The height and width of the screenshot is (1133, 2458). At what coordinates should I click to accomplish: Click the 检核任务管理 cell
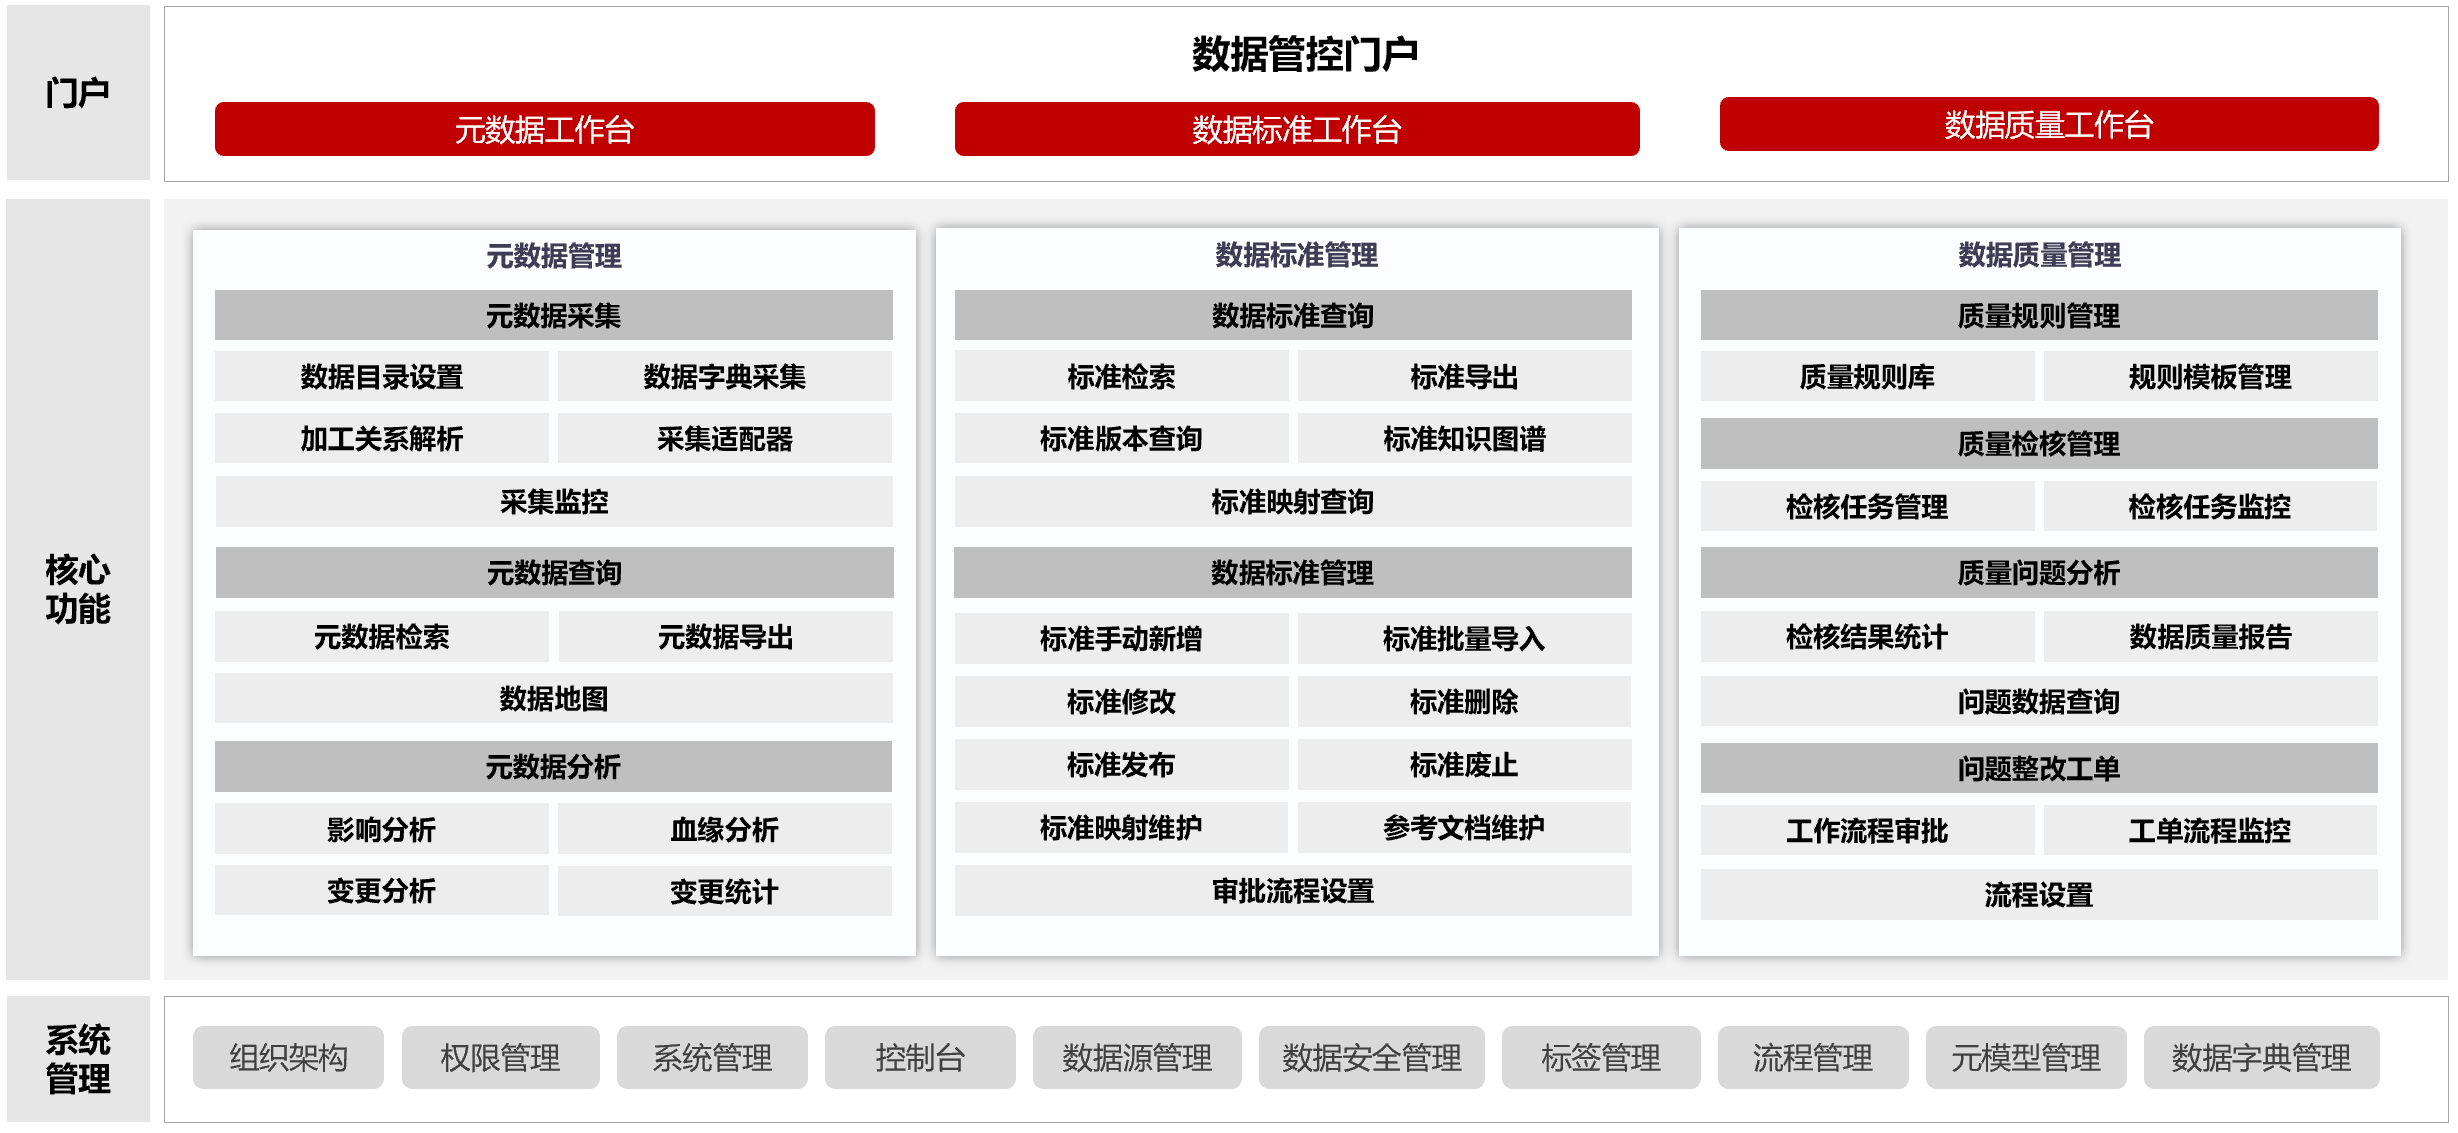(x=1868, y=506)
